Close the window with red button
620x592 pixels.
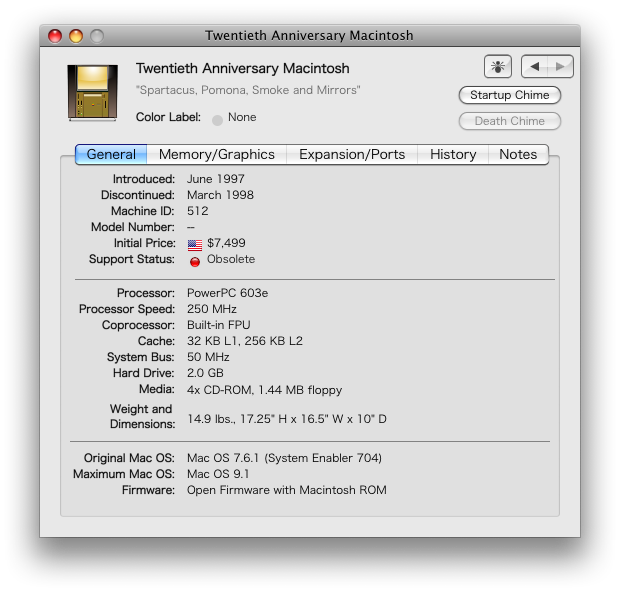[55, 36]
